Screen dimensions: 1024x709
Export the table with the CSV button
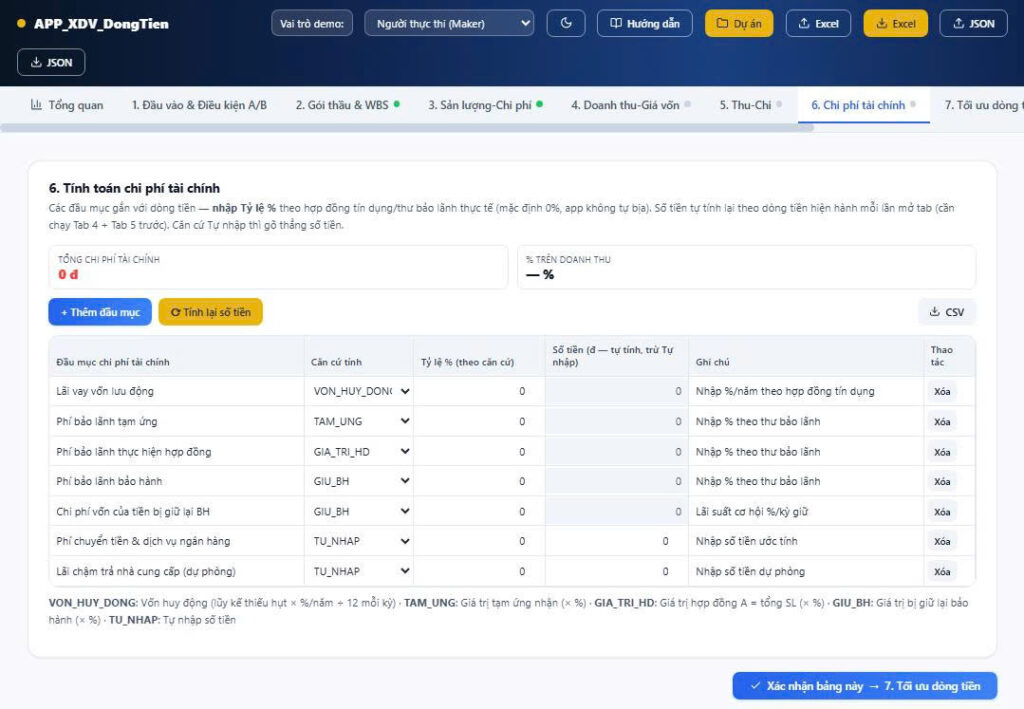click(x=946, y=312)
